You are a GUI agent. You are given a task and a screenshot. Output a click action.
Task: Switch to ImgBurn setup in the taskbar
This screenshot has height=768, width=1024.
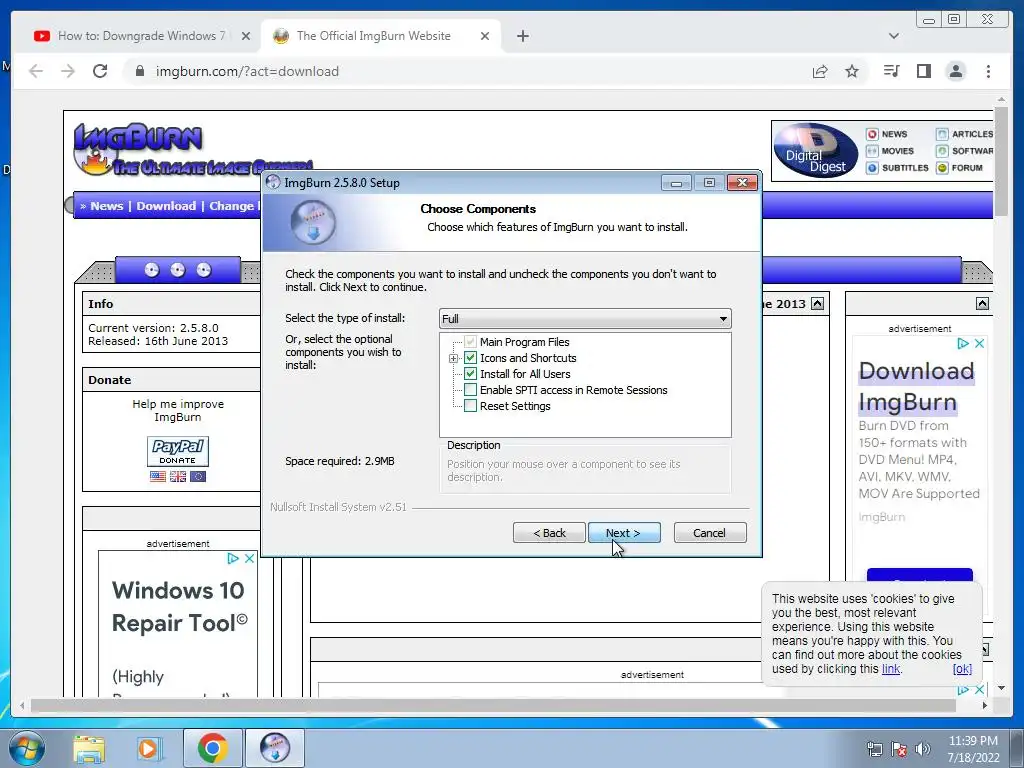click(x=275, y=748)
